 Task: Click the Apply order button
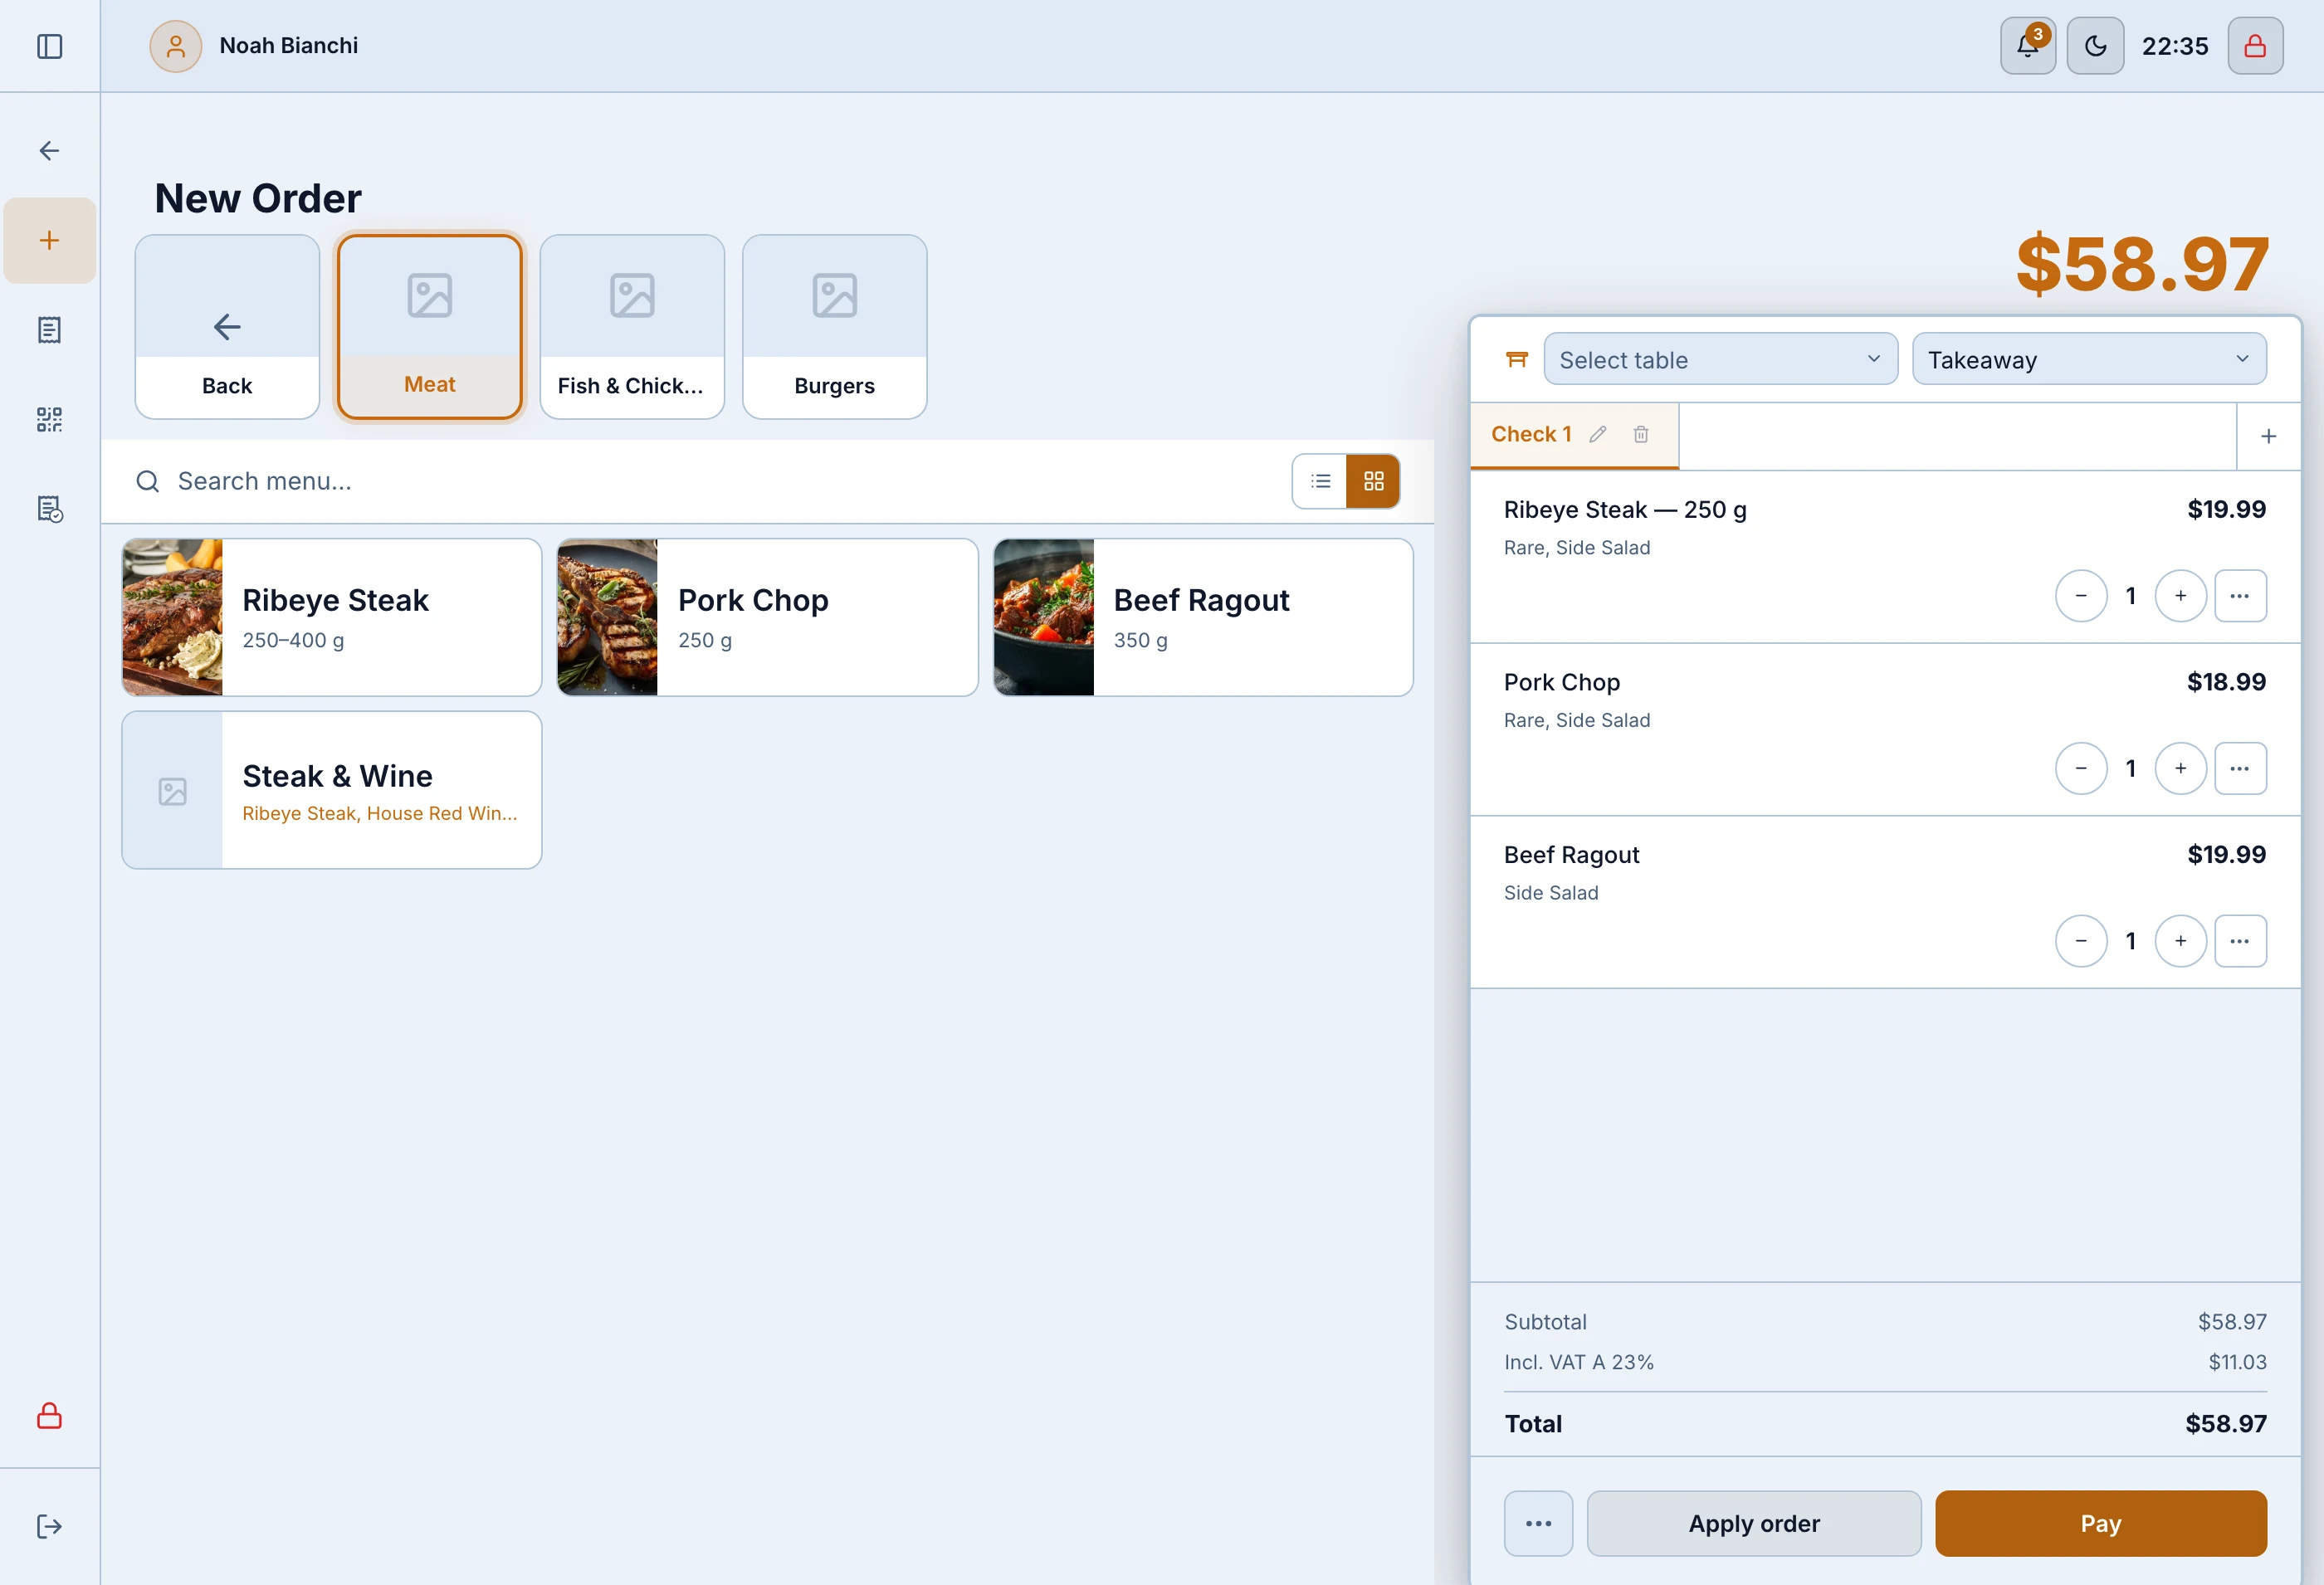point(1753,1523)
